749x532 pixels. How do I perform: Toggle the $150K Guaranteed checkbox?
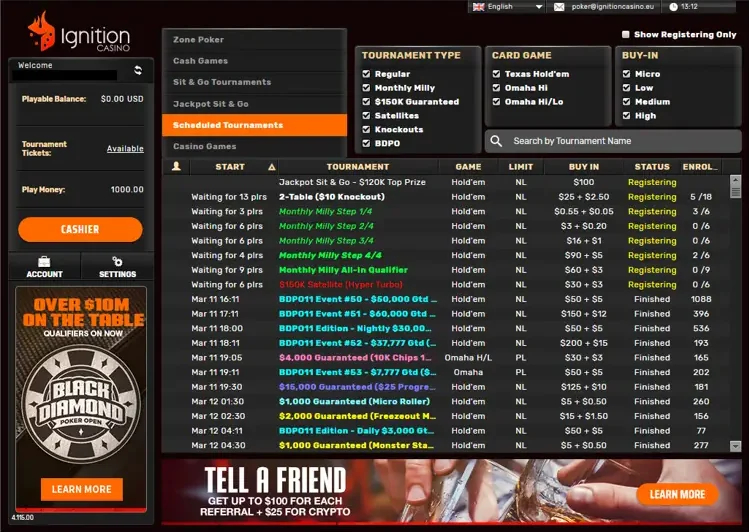coord(366,101)
